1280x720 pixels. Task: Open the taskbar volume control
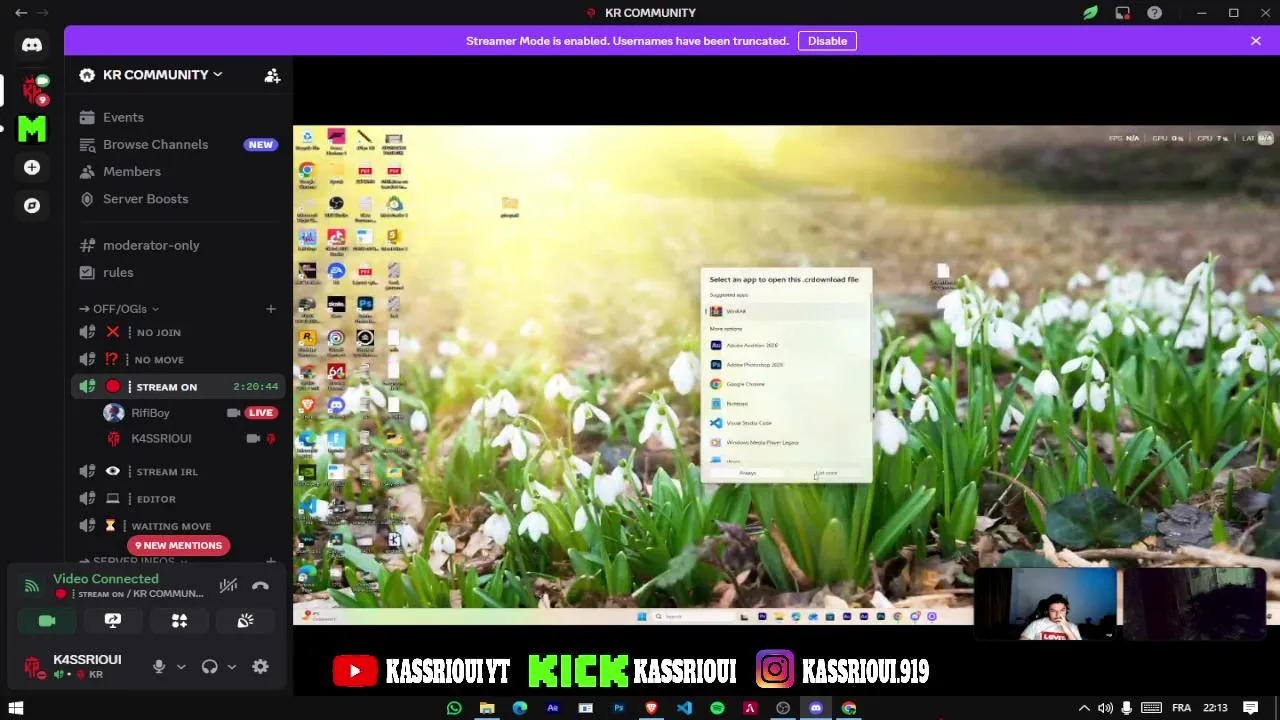(1105, 708)
